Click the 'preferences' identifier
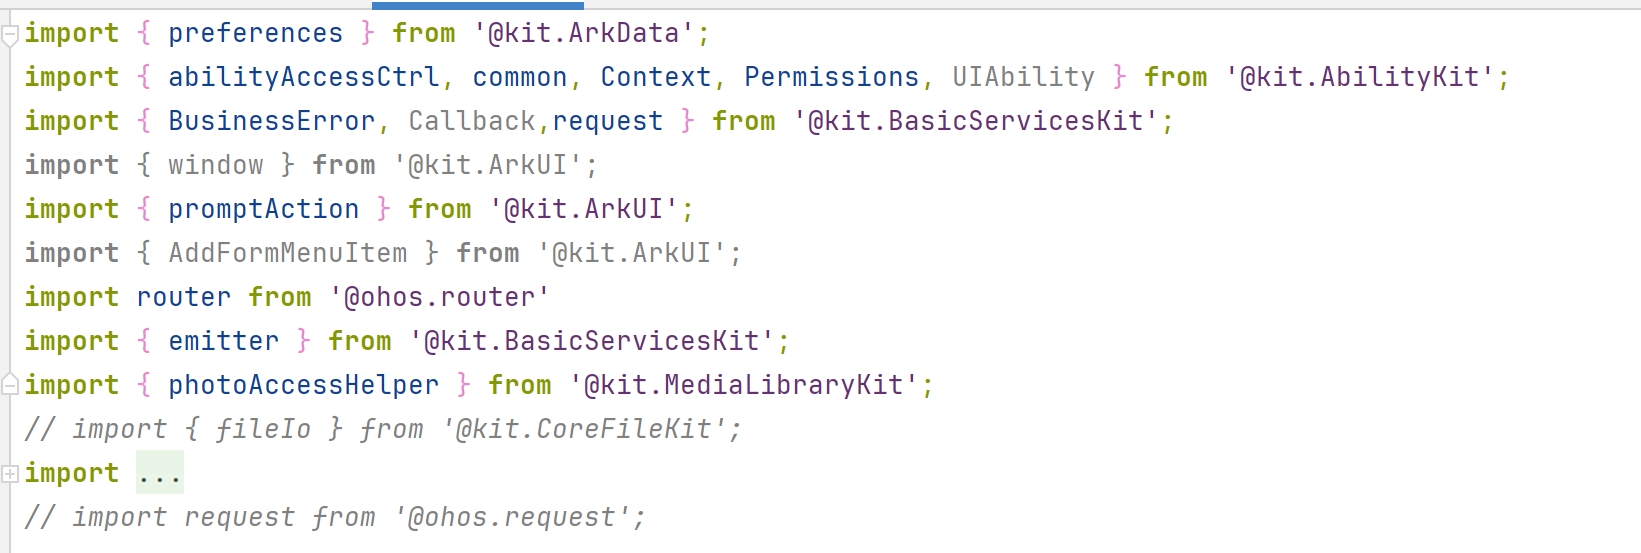This screenshot has width=1641, height=553. click(256, 33)
